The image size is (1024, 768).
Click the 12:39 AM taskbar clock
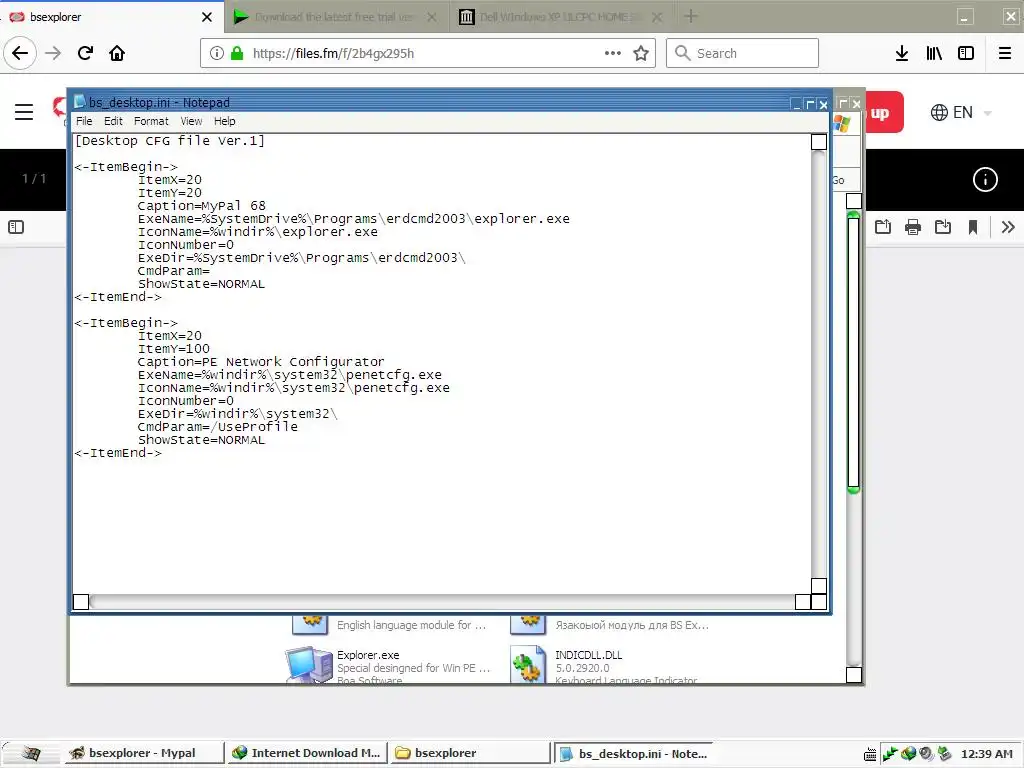[986, 754]
